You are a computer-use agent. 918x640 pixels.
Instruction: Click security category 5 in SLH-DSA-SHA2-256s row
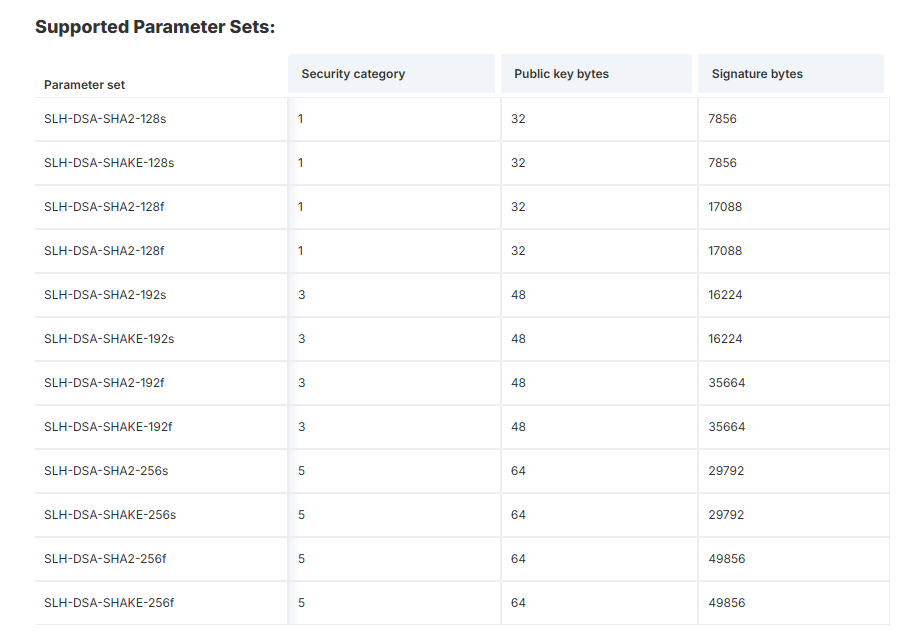tap(302, 470)
